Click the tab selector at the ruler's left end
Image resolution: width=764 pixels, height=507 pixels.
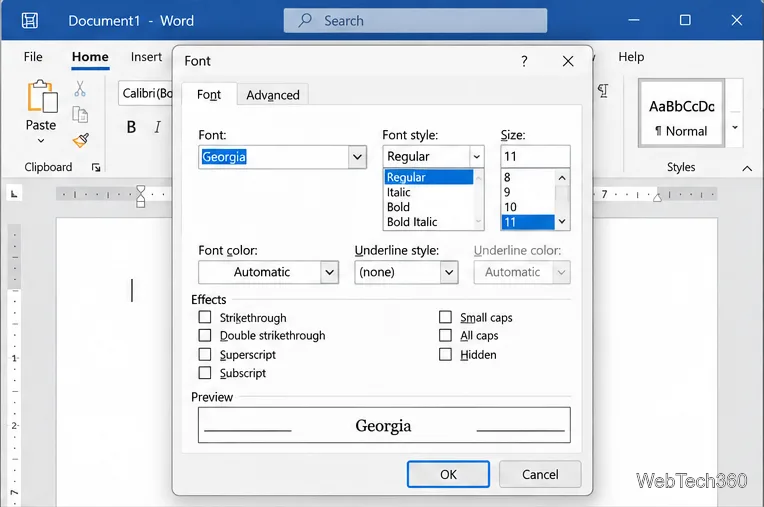(14, 194)
